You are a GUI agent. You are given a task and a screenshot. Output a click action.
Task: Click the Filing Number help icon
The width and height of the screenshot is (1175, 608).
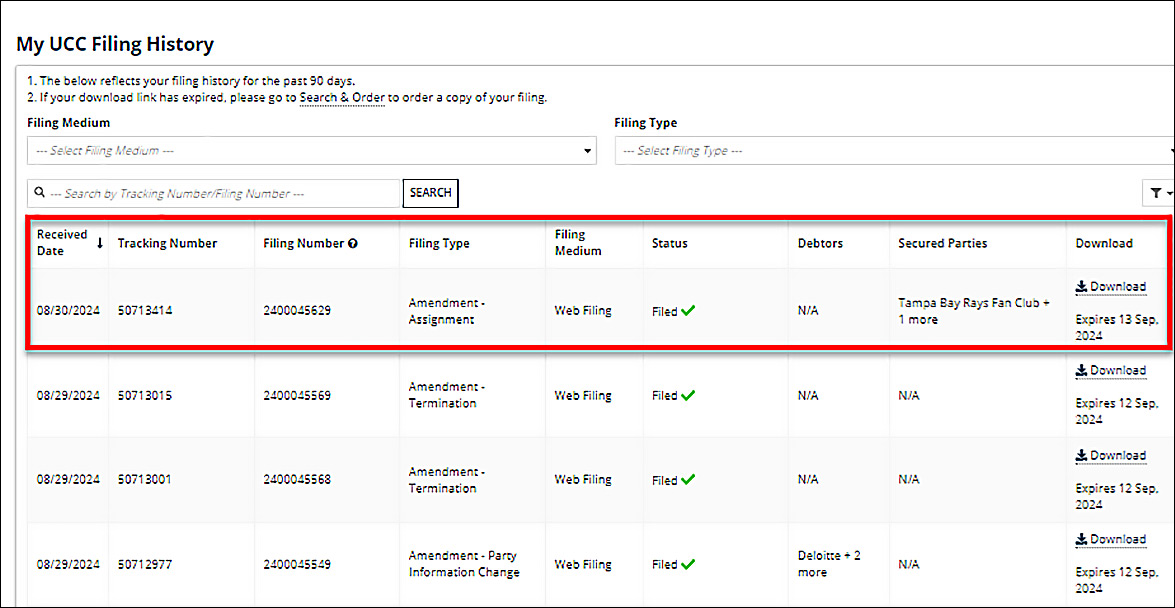tap(353, 243)
